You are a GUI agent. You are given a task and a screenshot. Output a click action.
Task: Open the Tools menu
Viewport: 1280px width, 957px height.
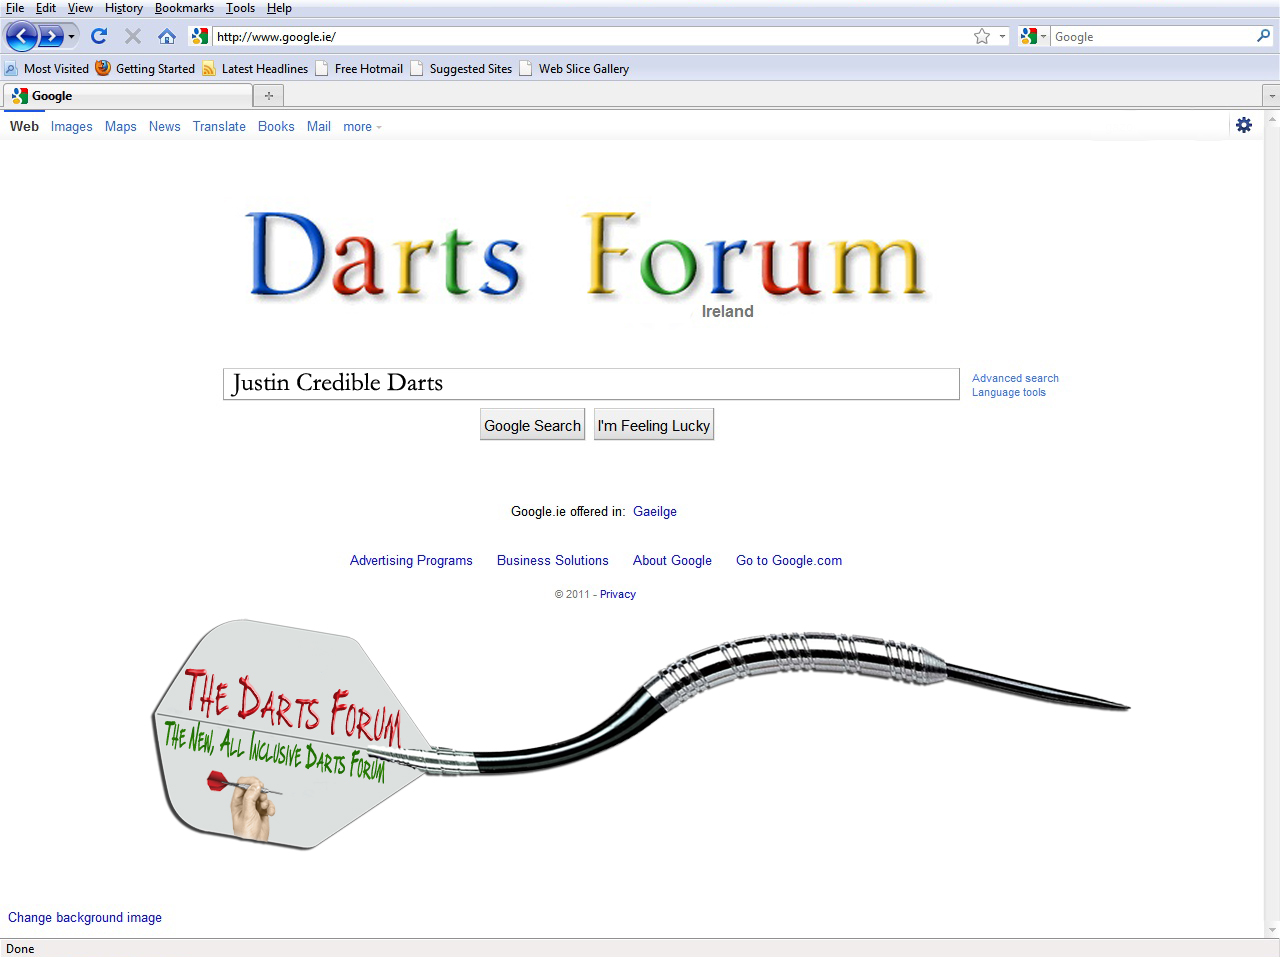pos(240,8)
